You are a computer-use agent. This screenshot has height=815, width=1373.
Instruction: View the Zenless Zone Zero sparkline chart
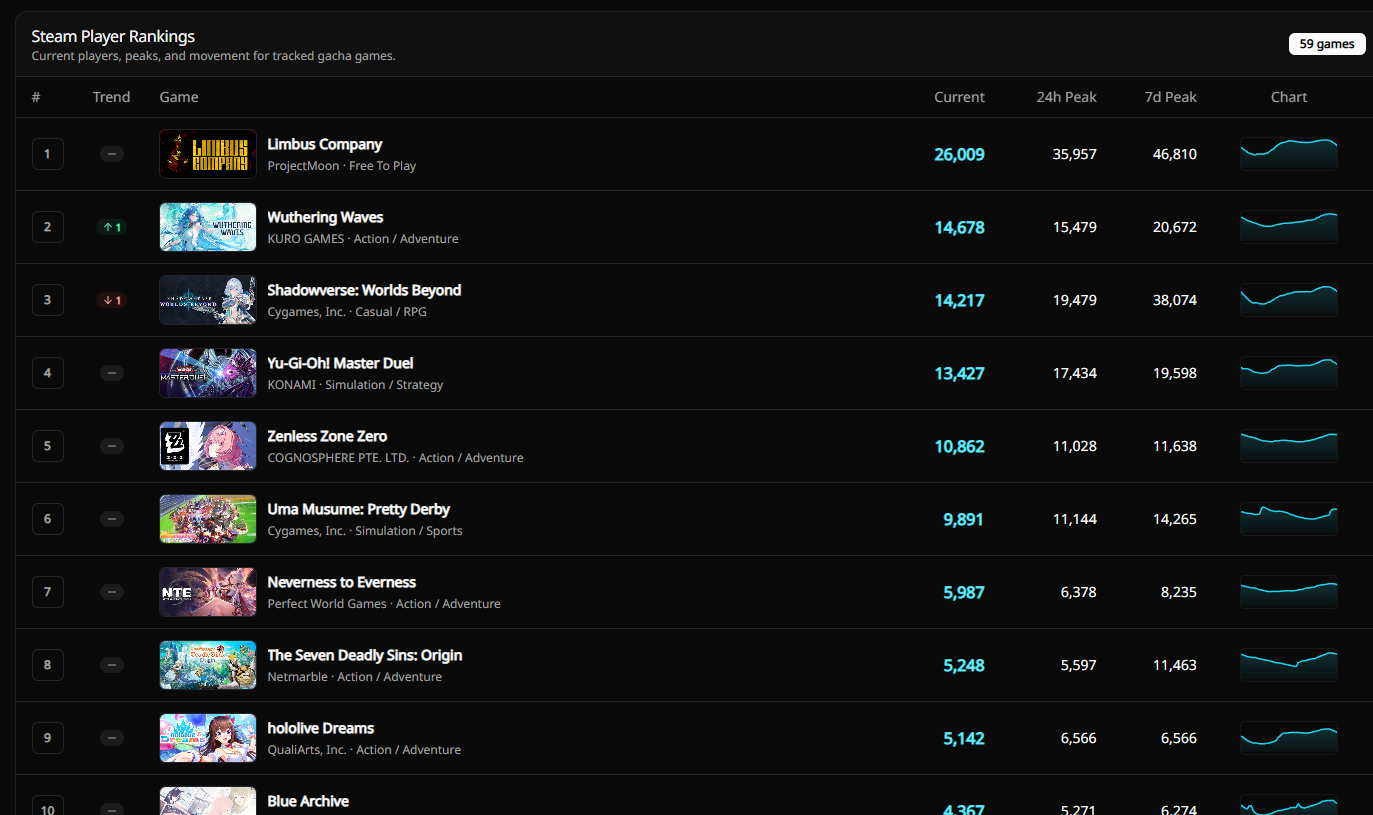(1289, 446)
